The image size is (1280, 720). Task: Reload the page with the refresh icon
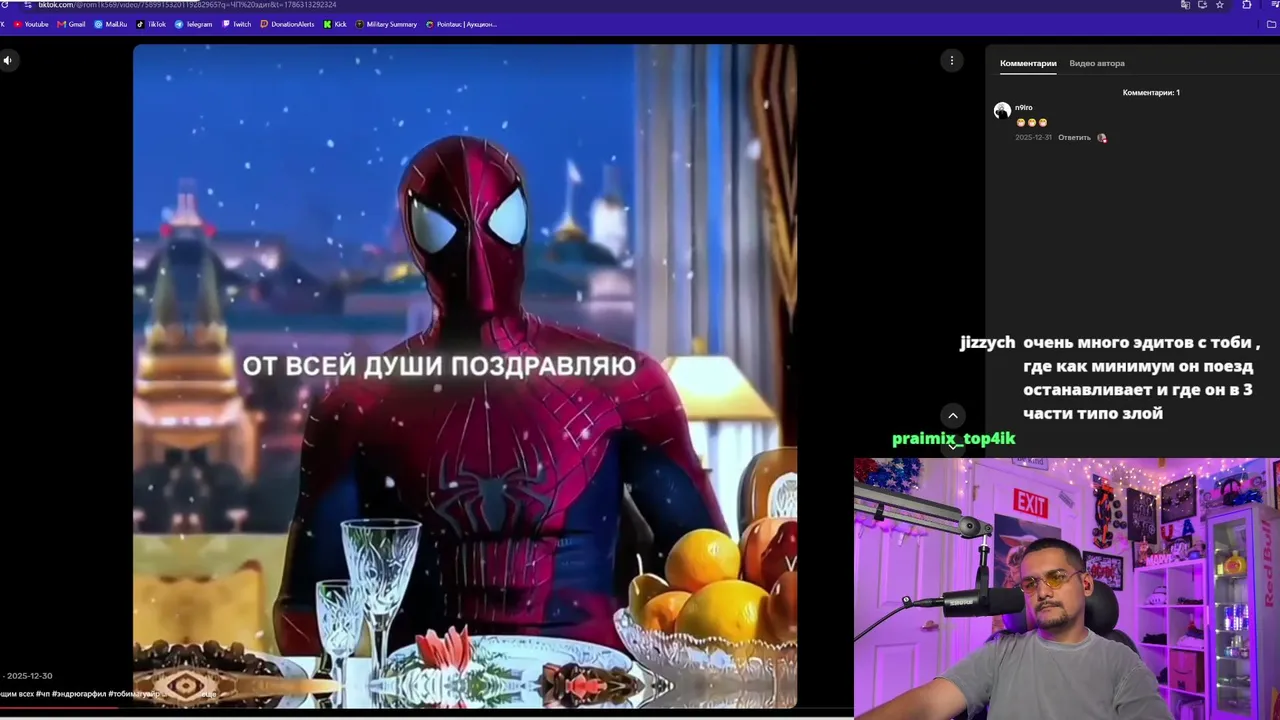[x=2, y=5]
